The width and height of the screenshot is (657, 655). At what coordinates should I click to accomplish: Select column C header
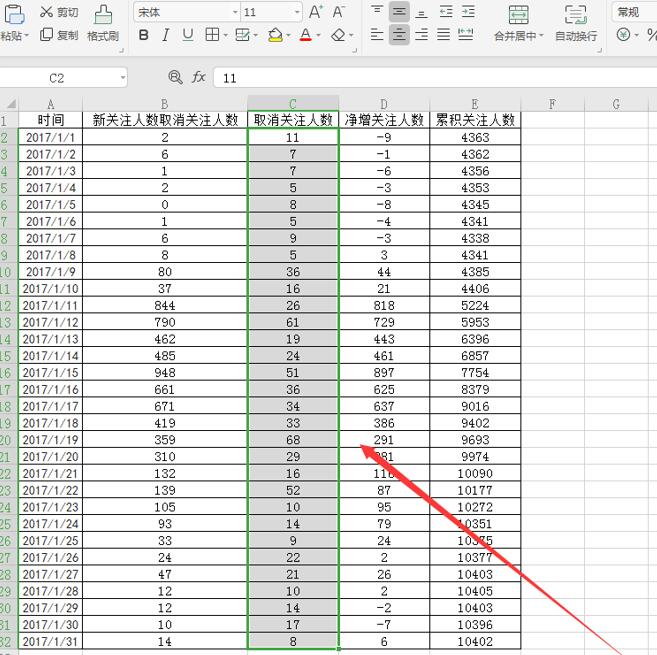[293, 104]
